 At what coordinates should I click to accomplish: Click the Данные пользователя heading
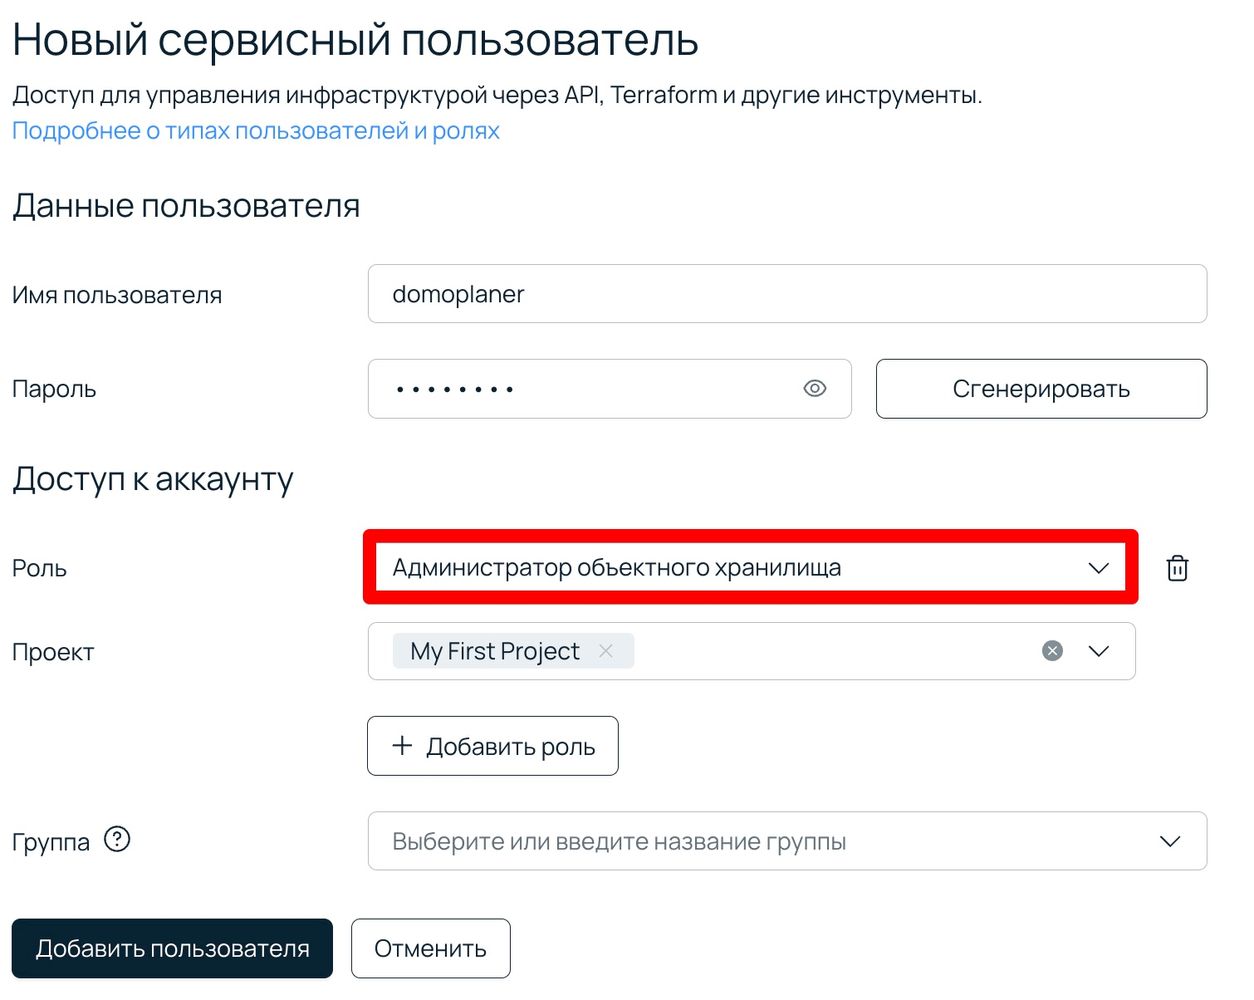pos(186,206)
